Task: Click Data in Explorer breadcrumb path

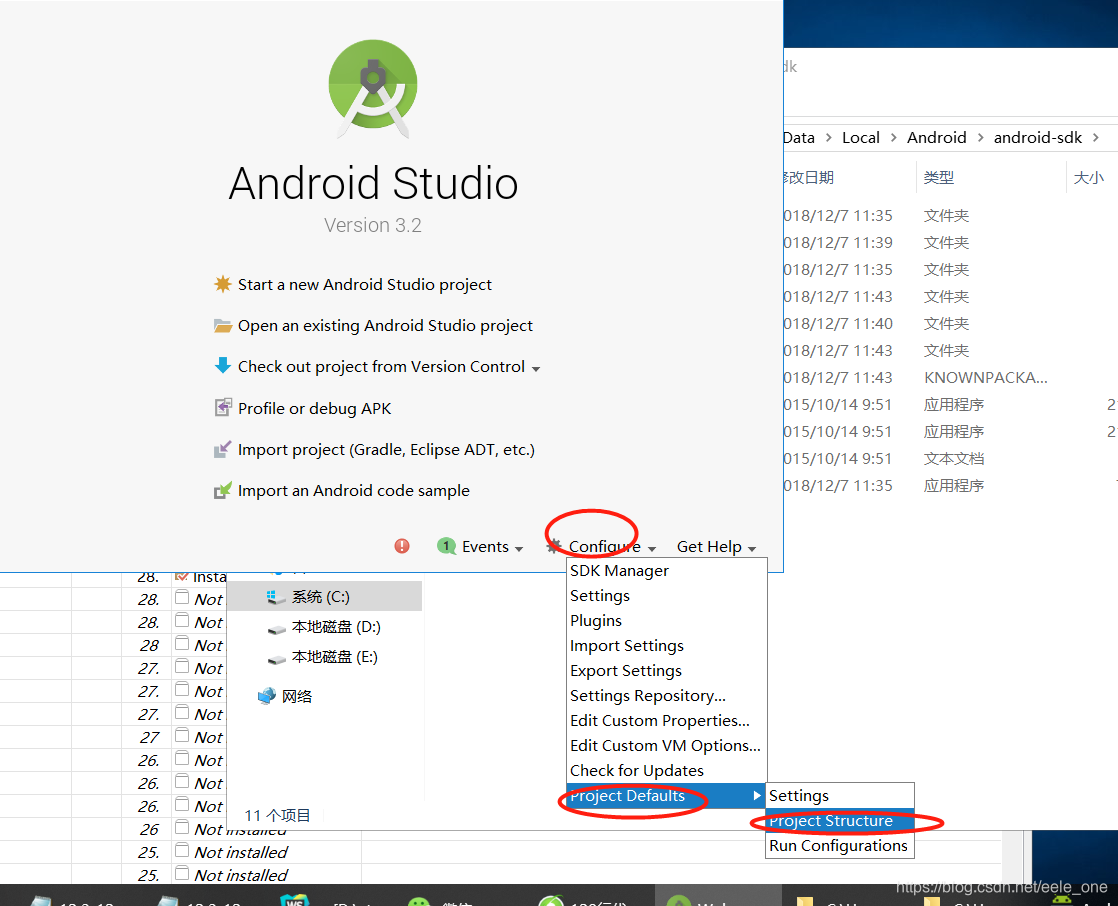Action: [x=799, y=138]
